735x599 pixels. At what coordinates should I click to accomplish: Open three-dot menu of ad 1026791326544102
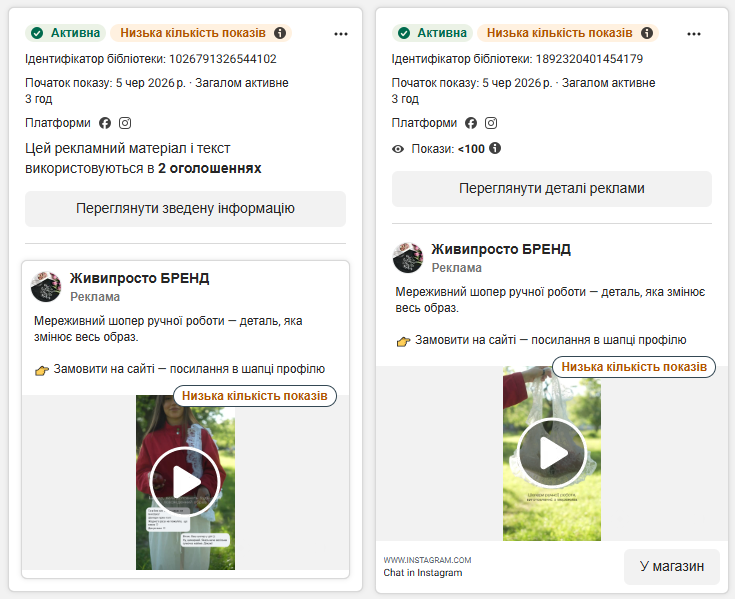341,34
